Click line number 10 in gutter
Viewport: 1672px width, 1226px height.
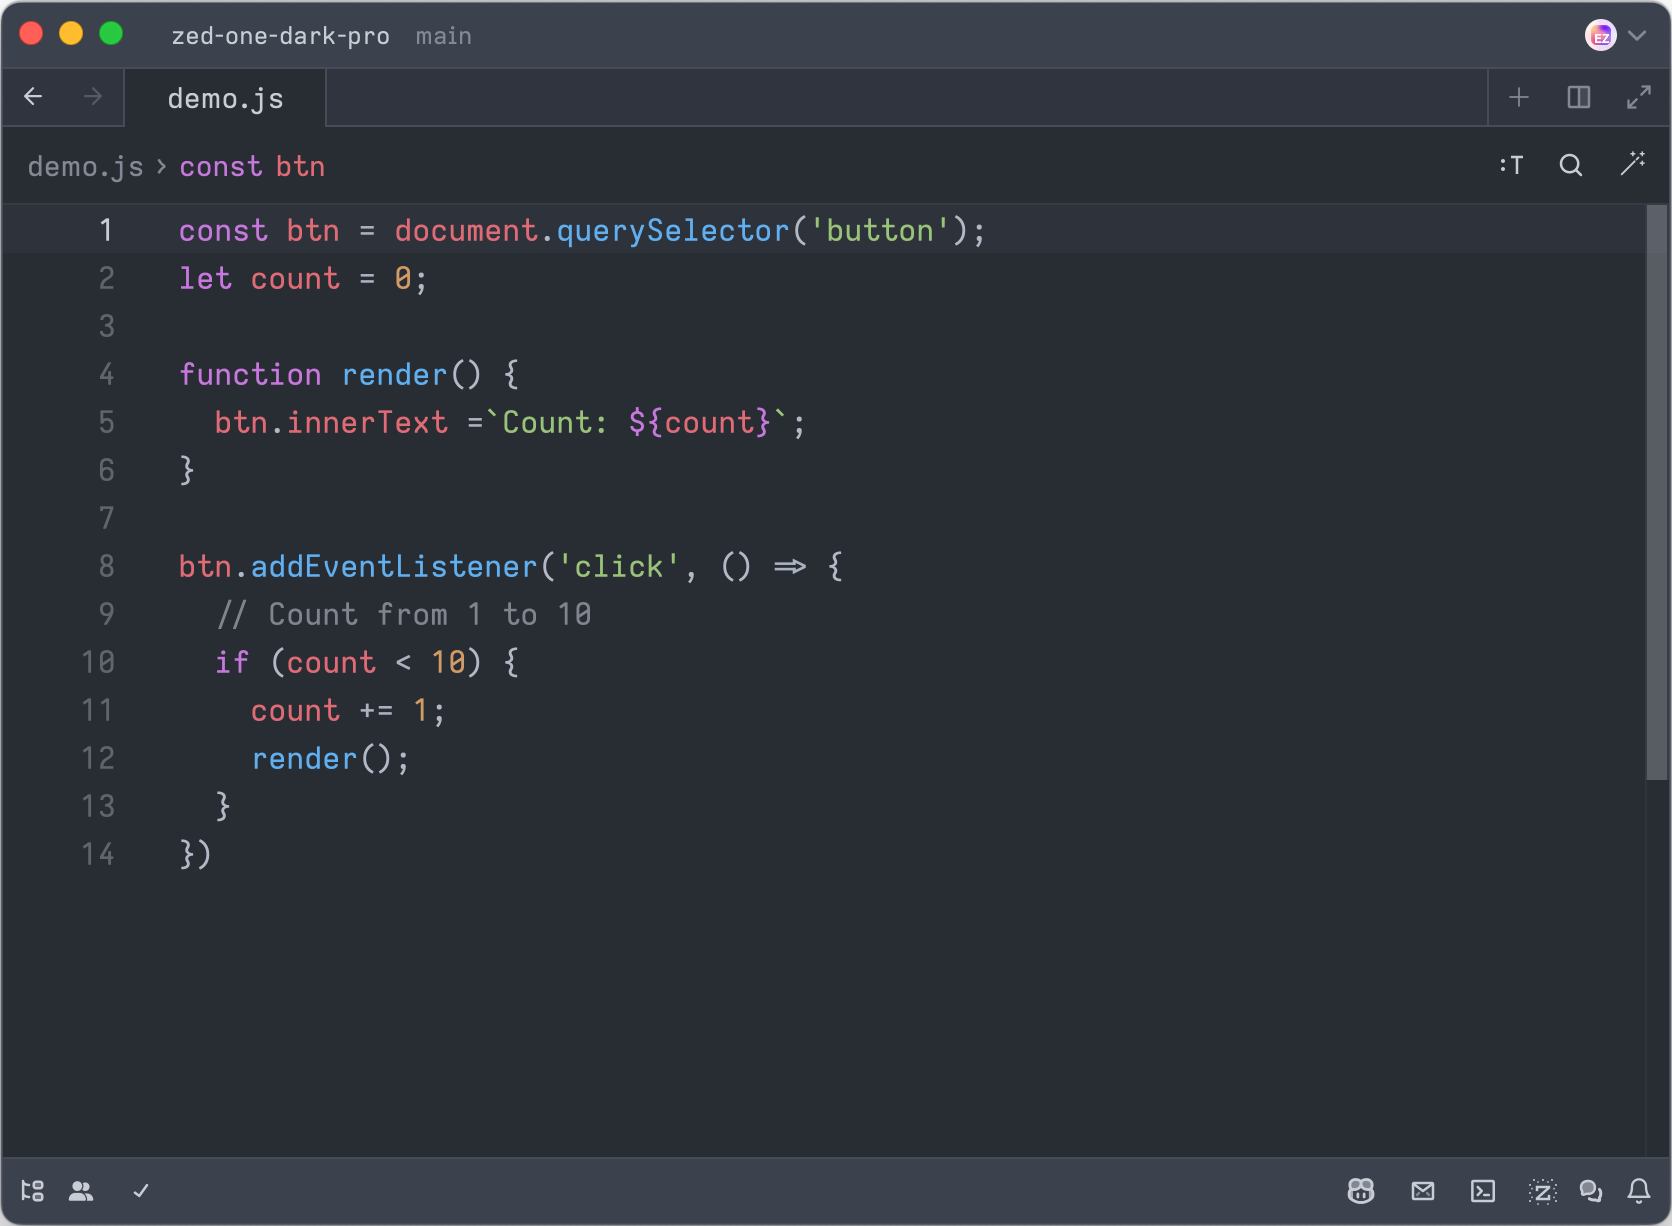point(98,663)
